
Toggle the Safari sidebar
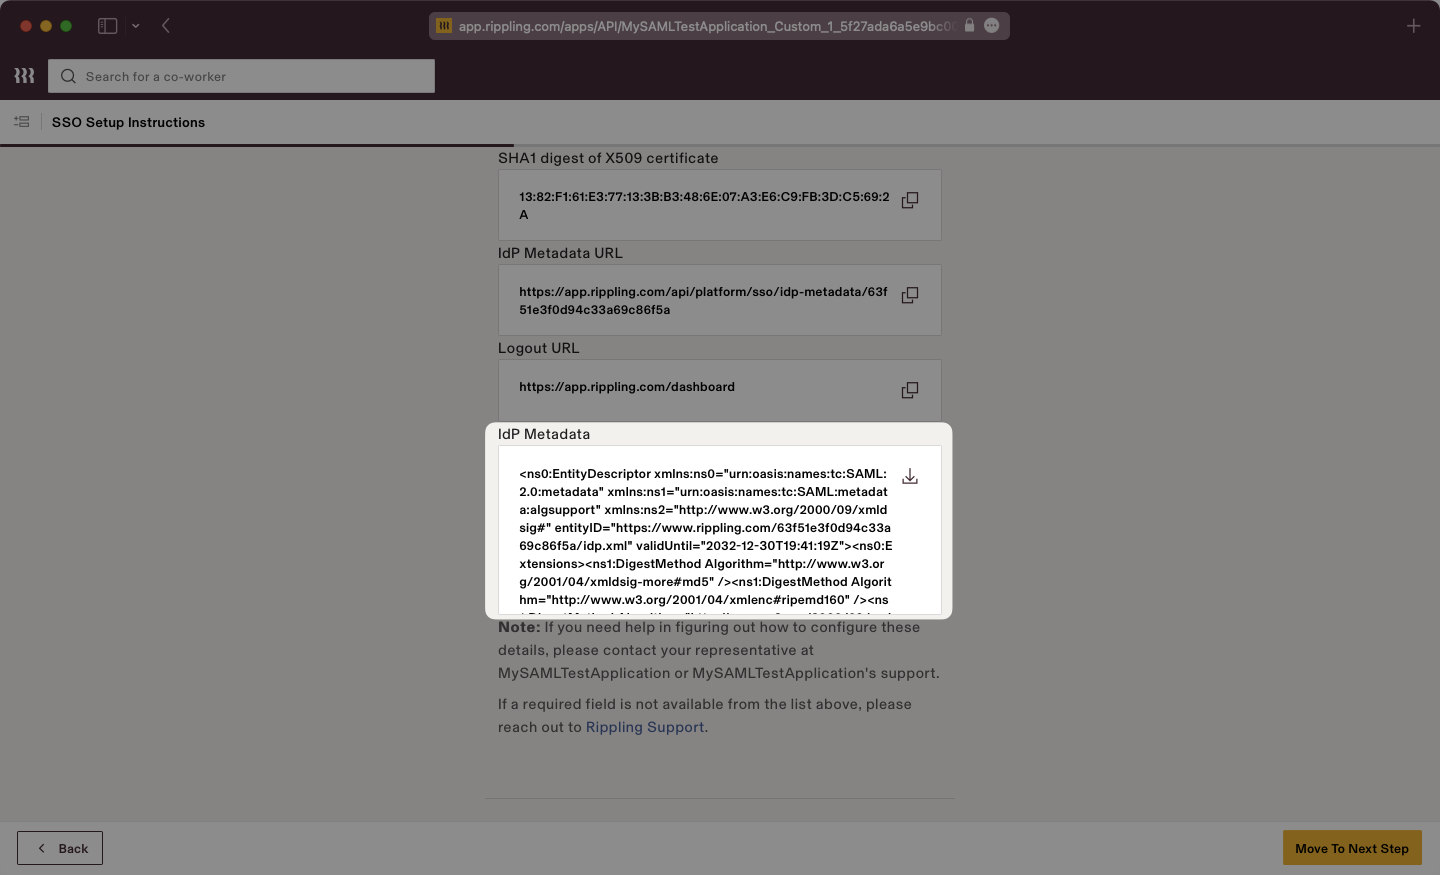pyautogui.click(x=107, y=25)
